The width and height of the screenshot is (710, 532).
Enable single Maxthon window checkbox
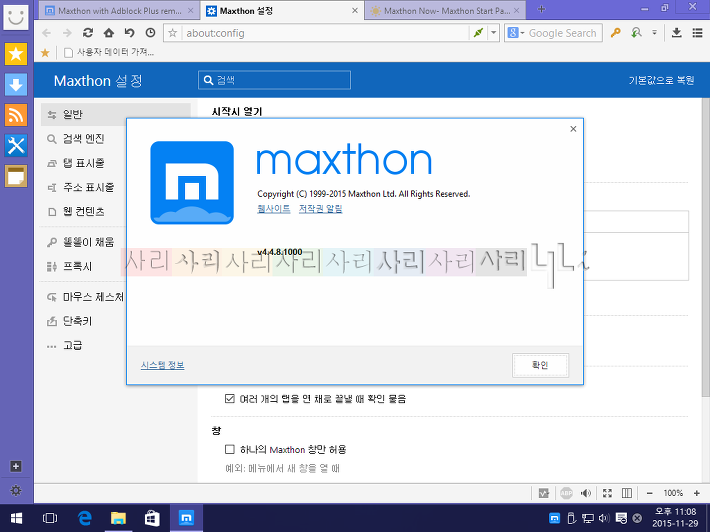click(x=230, y=449)
